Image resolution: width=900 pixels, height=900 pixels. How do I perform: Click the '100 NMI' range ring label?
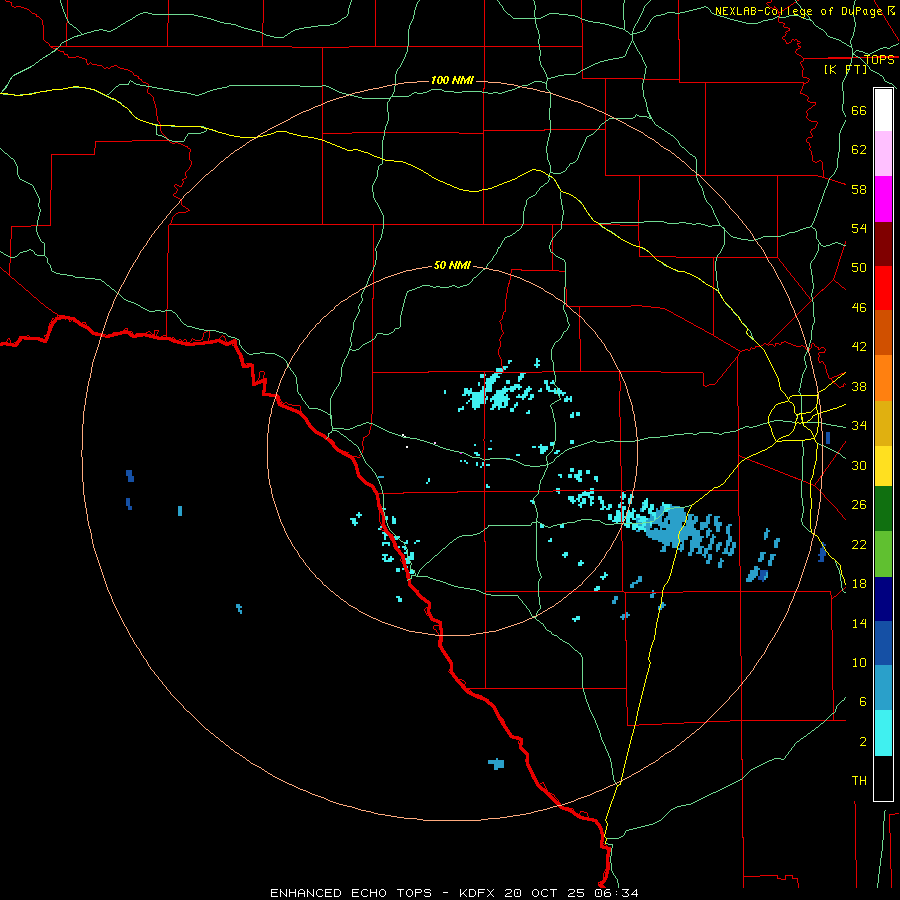pyautogui.click(x=452, y=80)
